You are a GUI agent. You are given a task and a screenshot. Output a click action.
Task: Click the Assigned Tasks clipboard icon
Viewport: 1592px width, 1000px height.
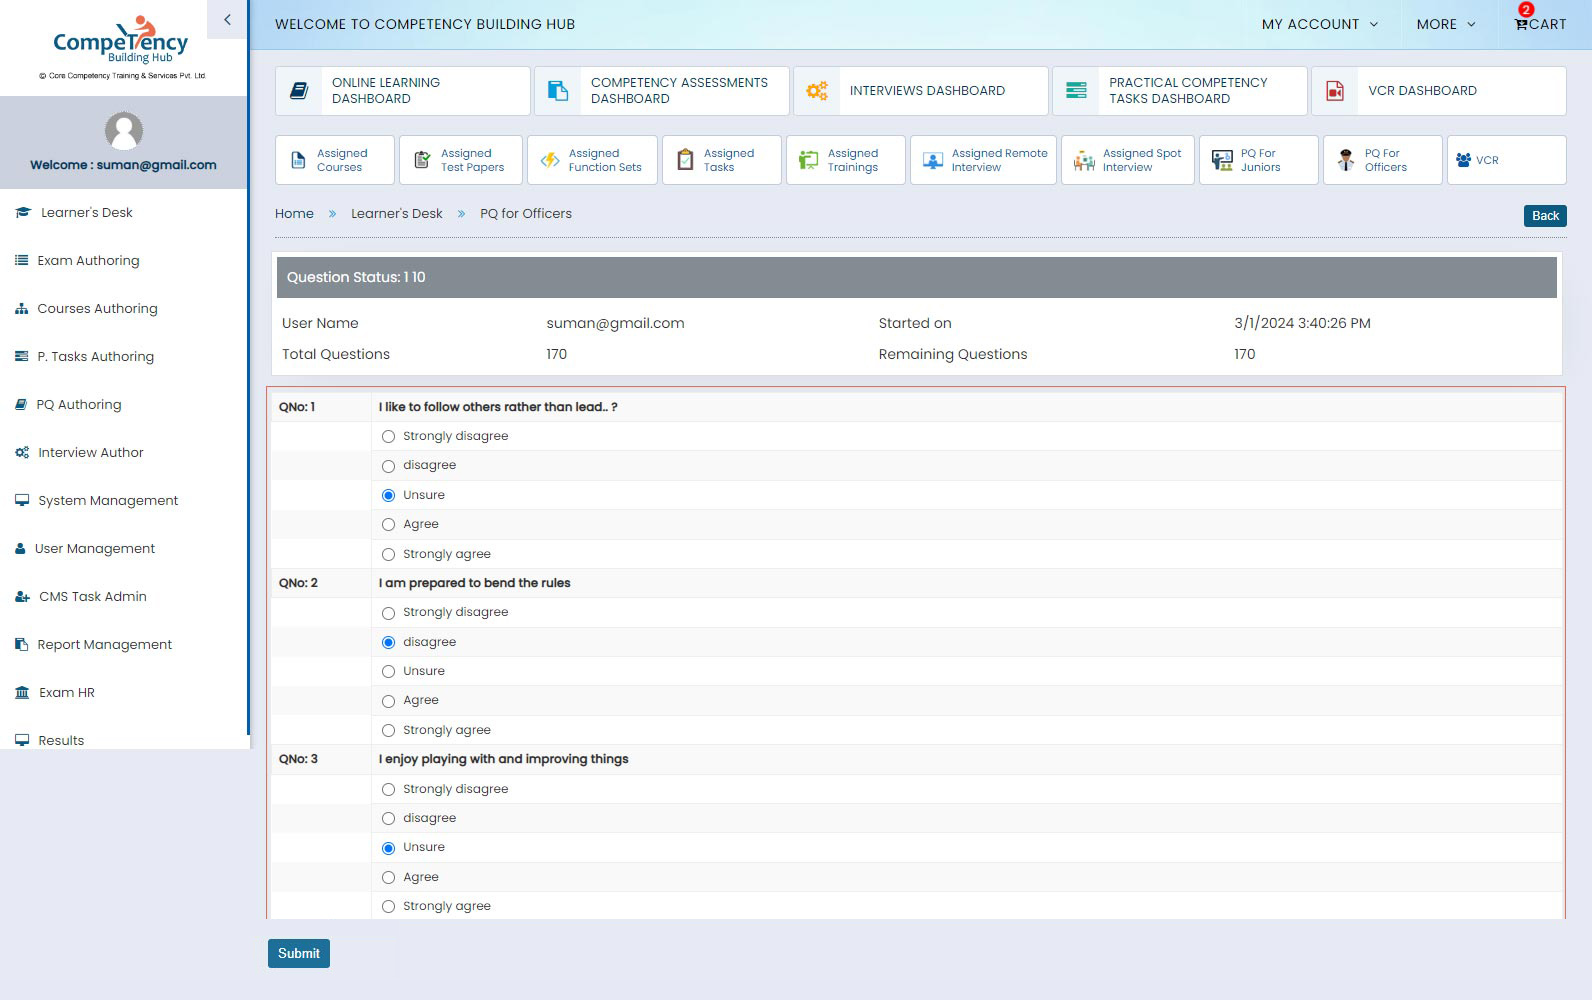(685, 160)
